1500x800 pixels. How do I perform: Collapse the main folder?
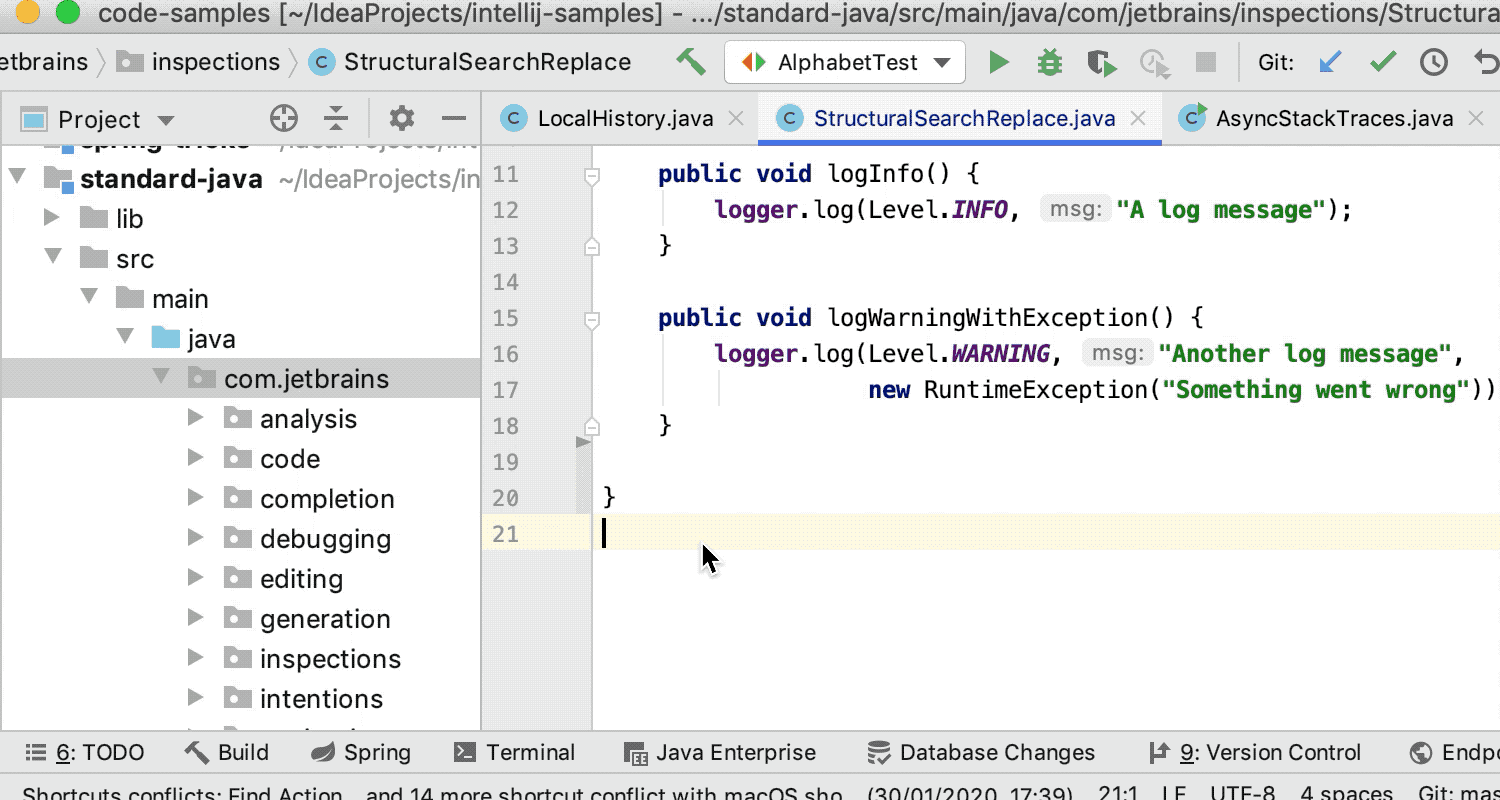click(x=89, y=297)
